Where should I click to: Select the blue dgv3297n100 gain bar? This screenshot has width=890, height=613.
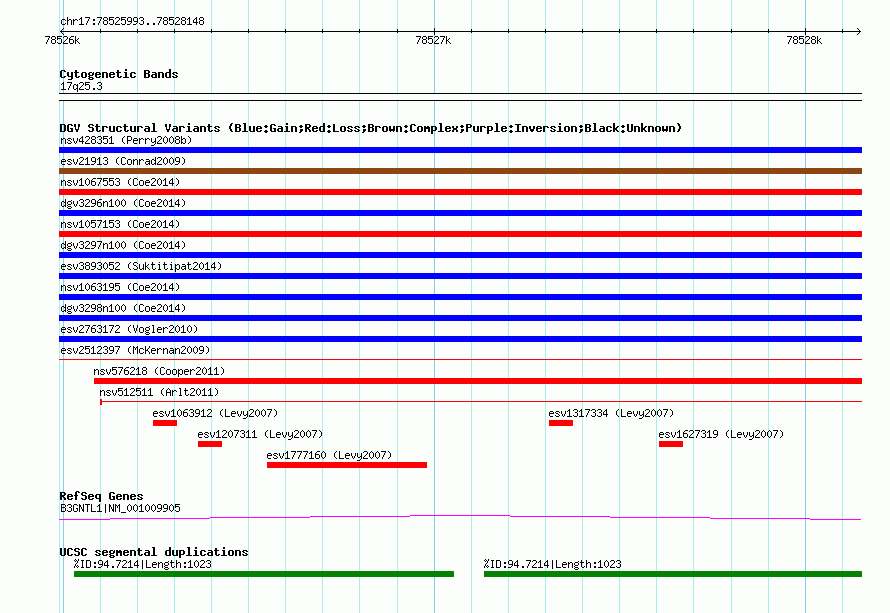click(460, 255)
